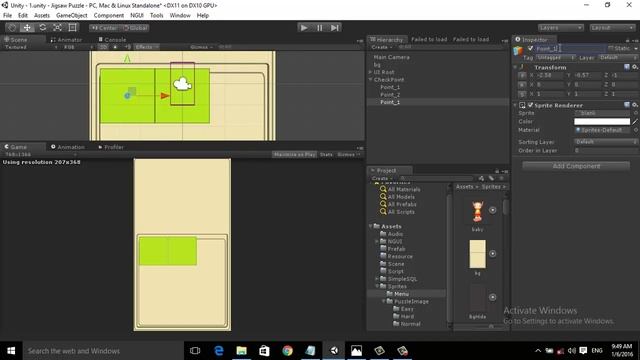Image resolution: width=640 pixels, height=360 pixels.
Task: Toggle Global/Local handle orientation
Action: [135, 28]
